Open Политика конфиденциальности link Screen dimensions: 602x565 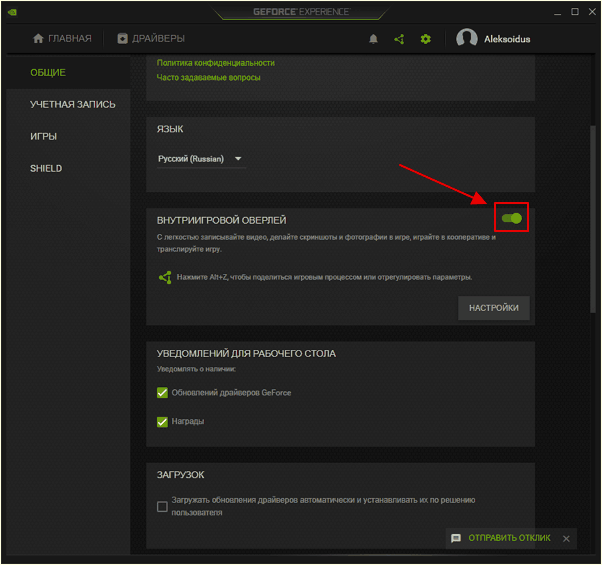215,63
